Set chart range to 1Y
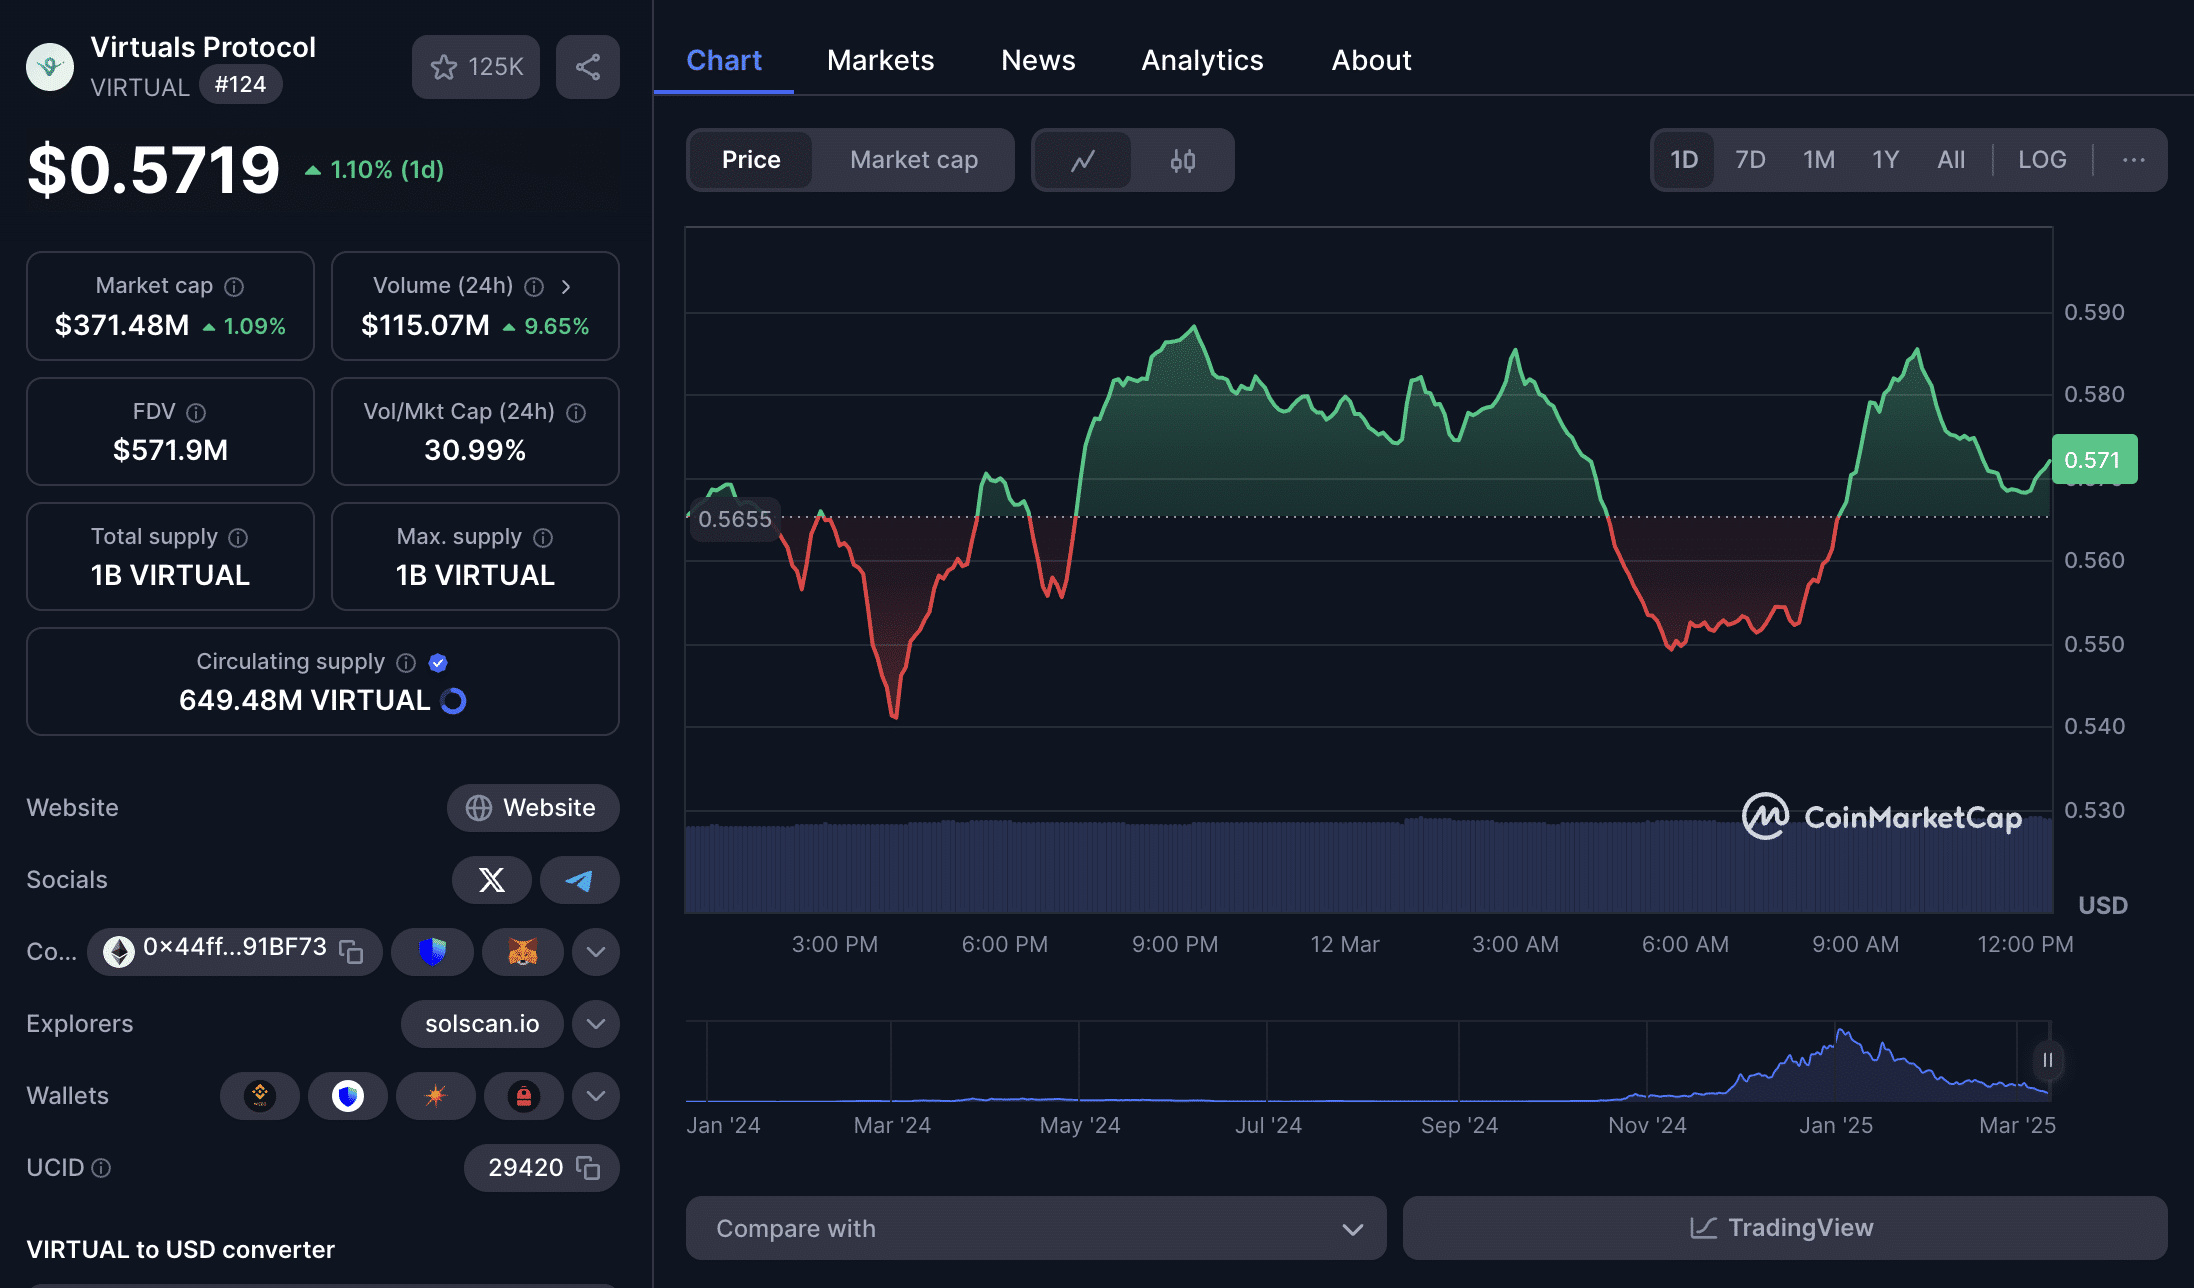This screenshot has height=1288, width=2194. (1885, 160)
